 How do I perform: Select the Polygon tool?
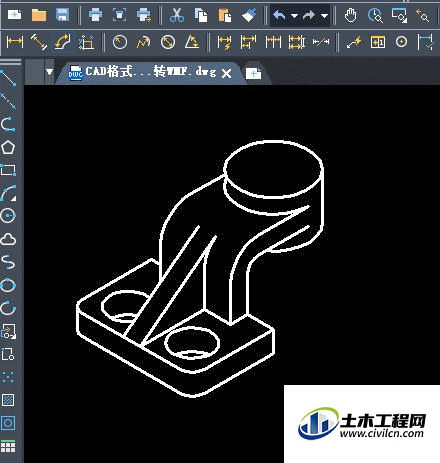[8, 147]
